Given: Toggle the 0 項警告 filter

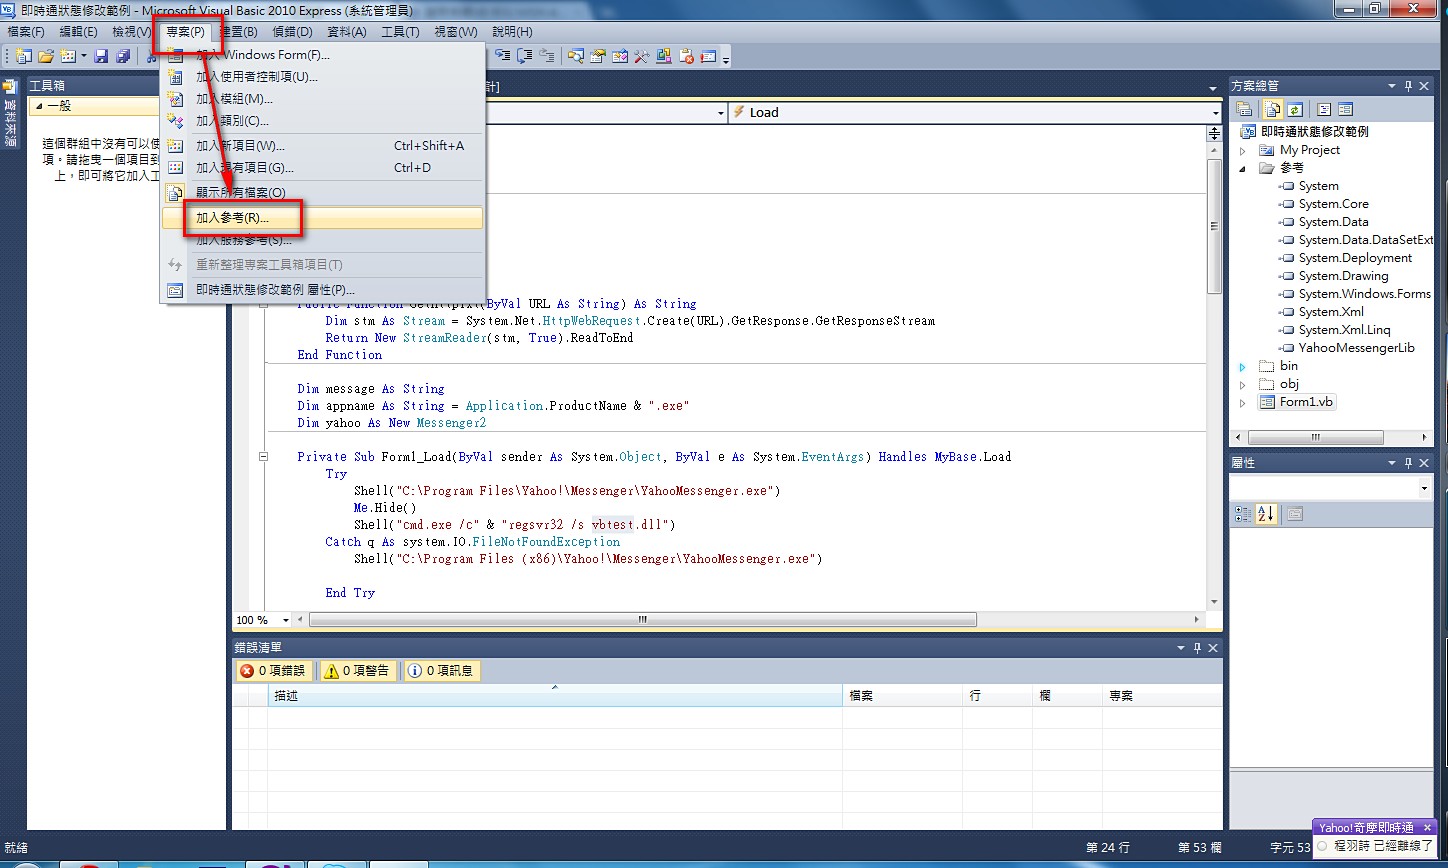Looking at the screenshot, I should pos(357,671).
